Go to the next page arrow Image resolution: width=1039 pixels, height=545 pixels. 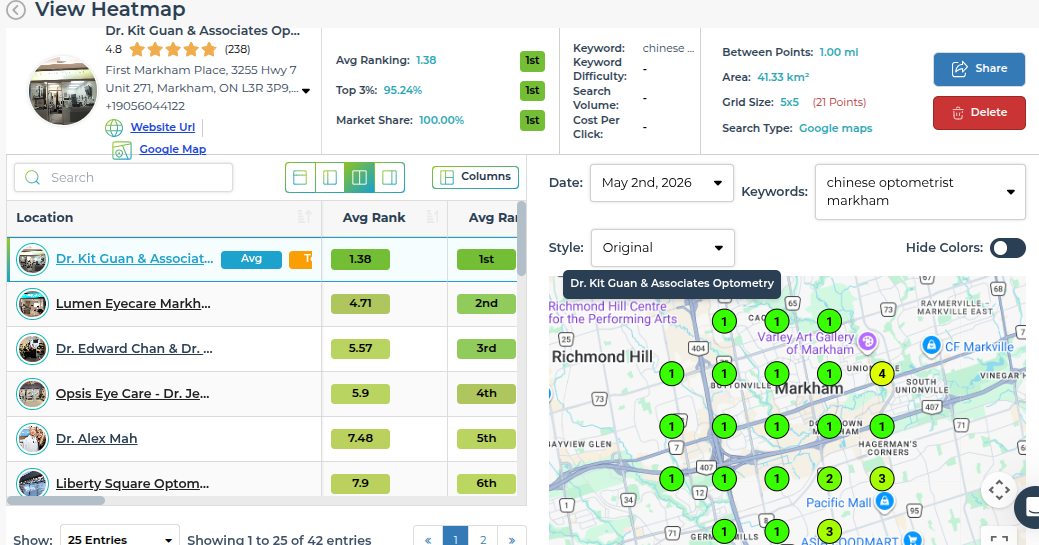click(x=512, y=538)
